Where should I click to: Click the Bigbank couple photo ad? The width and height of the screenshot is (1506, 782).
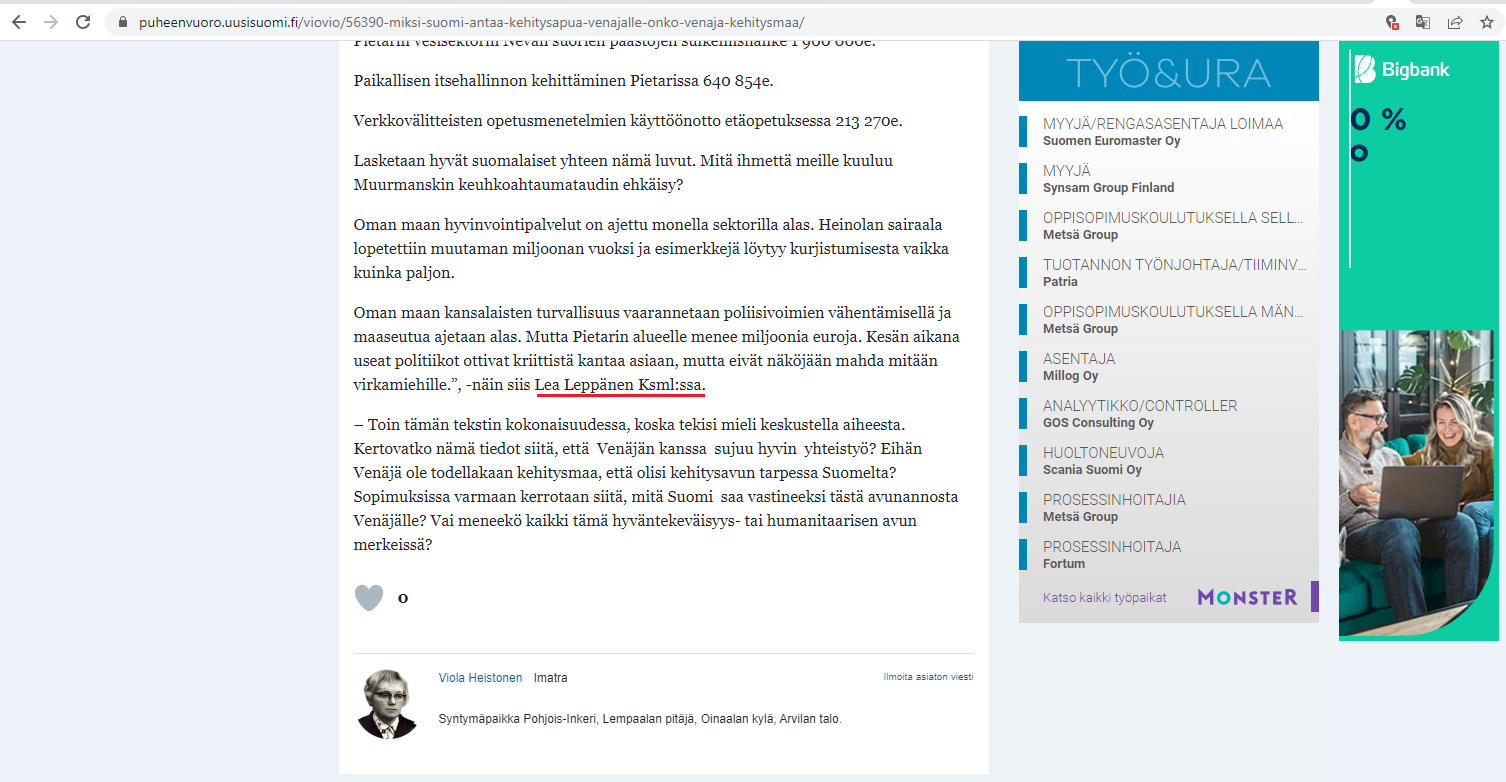coord(1418,483)
